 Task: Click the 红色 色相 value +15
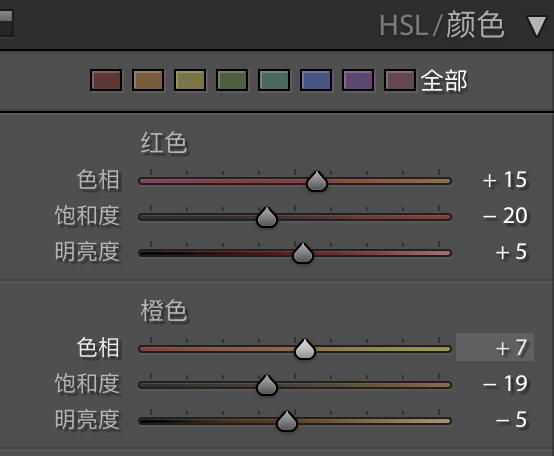coord(505,180)
